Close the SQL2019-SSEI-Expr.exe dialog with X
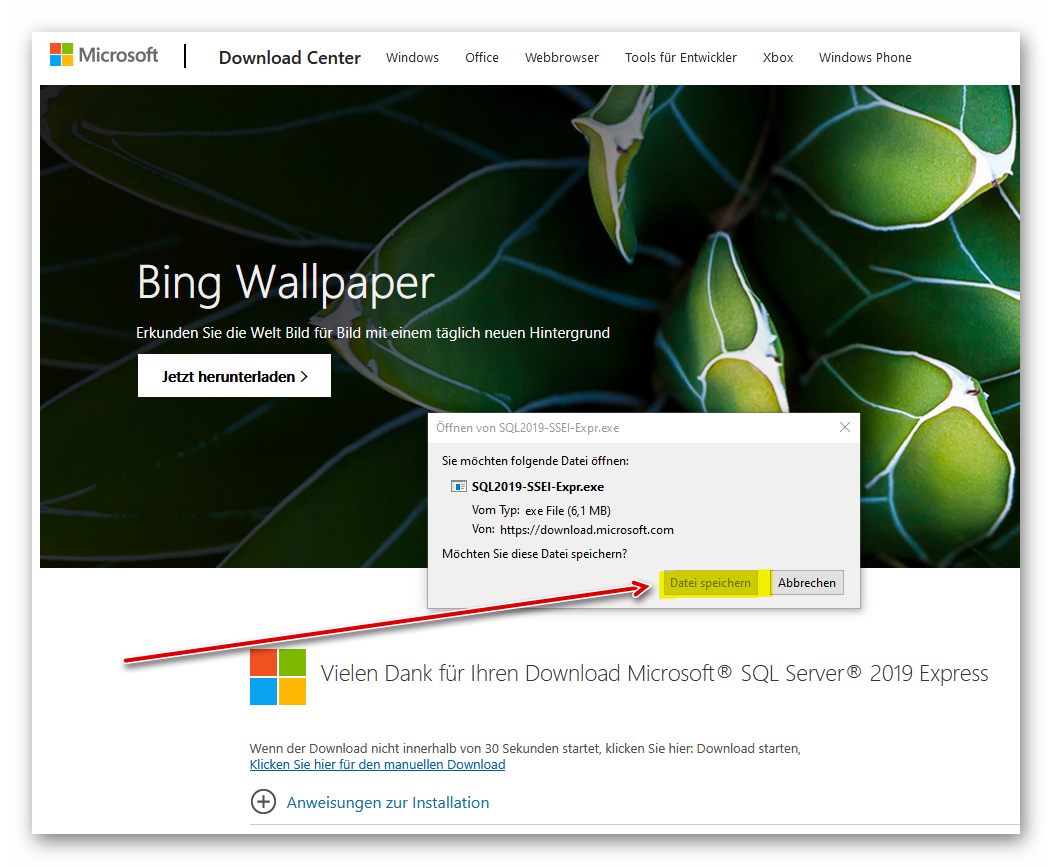 845,427
